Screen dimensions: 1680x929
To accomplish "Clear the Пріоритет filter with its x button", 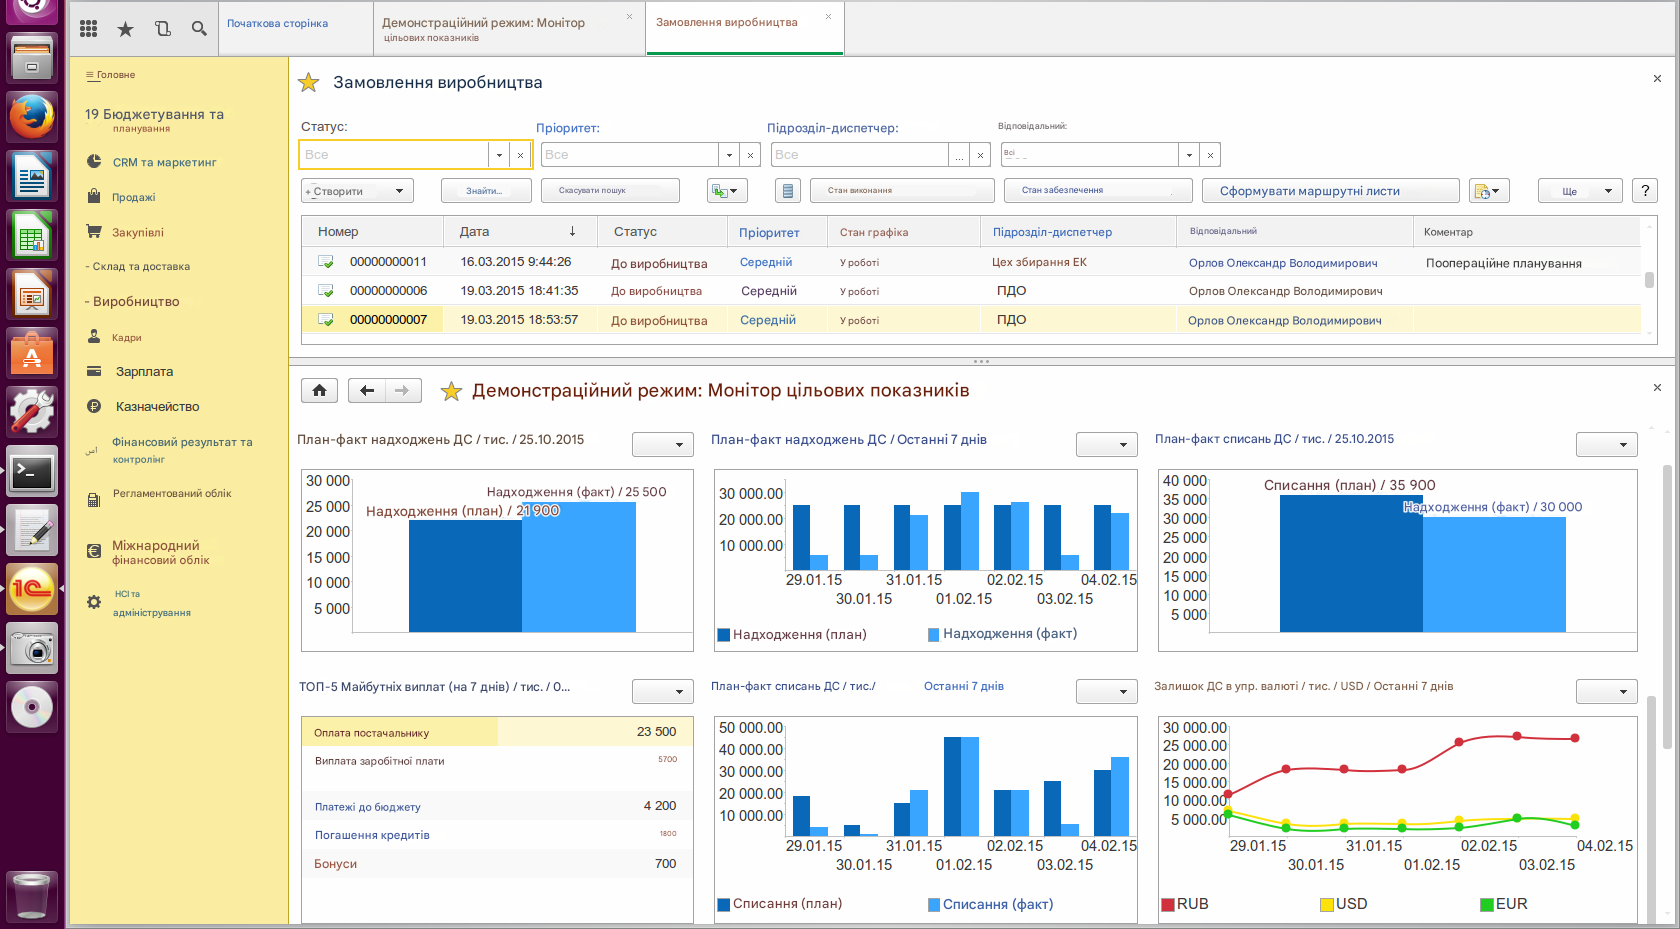I will click(x=750, y=155).
